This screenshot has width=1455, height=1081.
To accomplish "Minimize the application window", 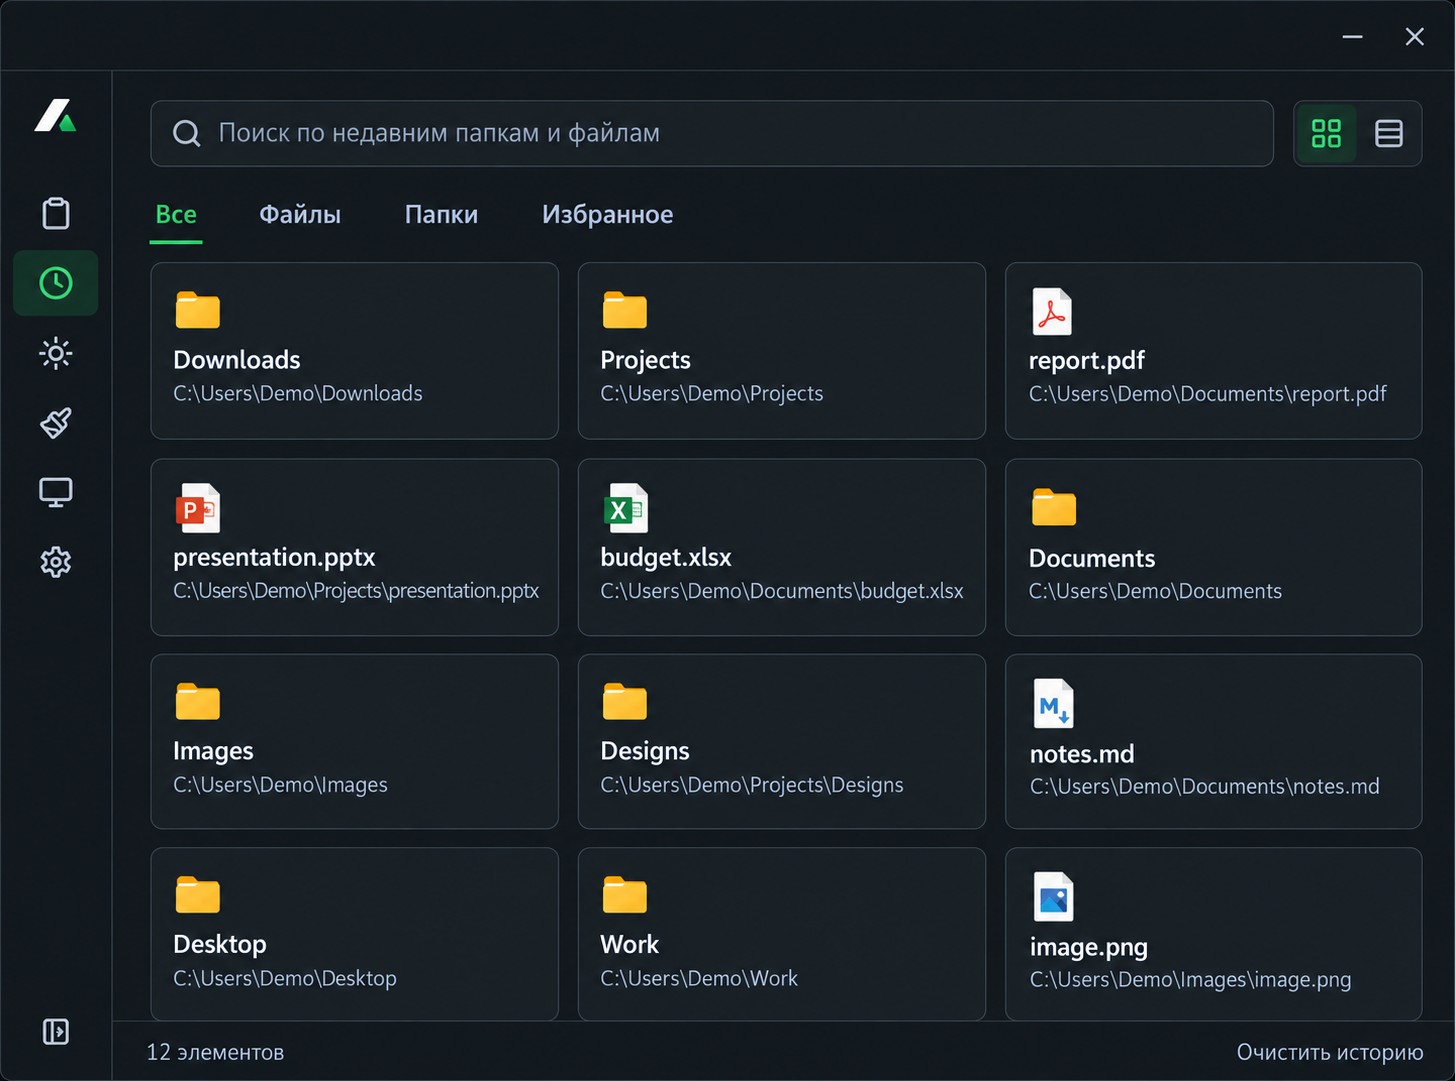I will [x=1352, y=36].
